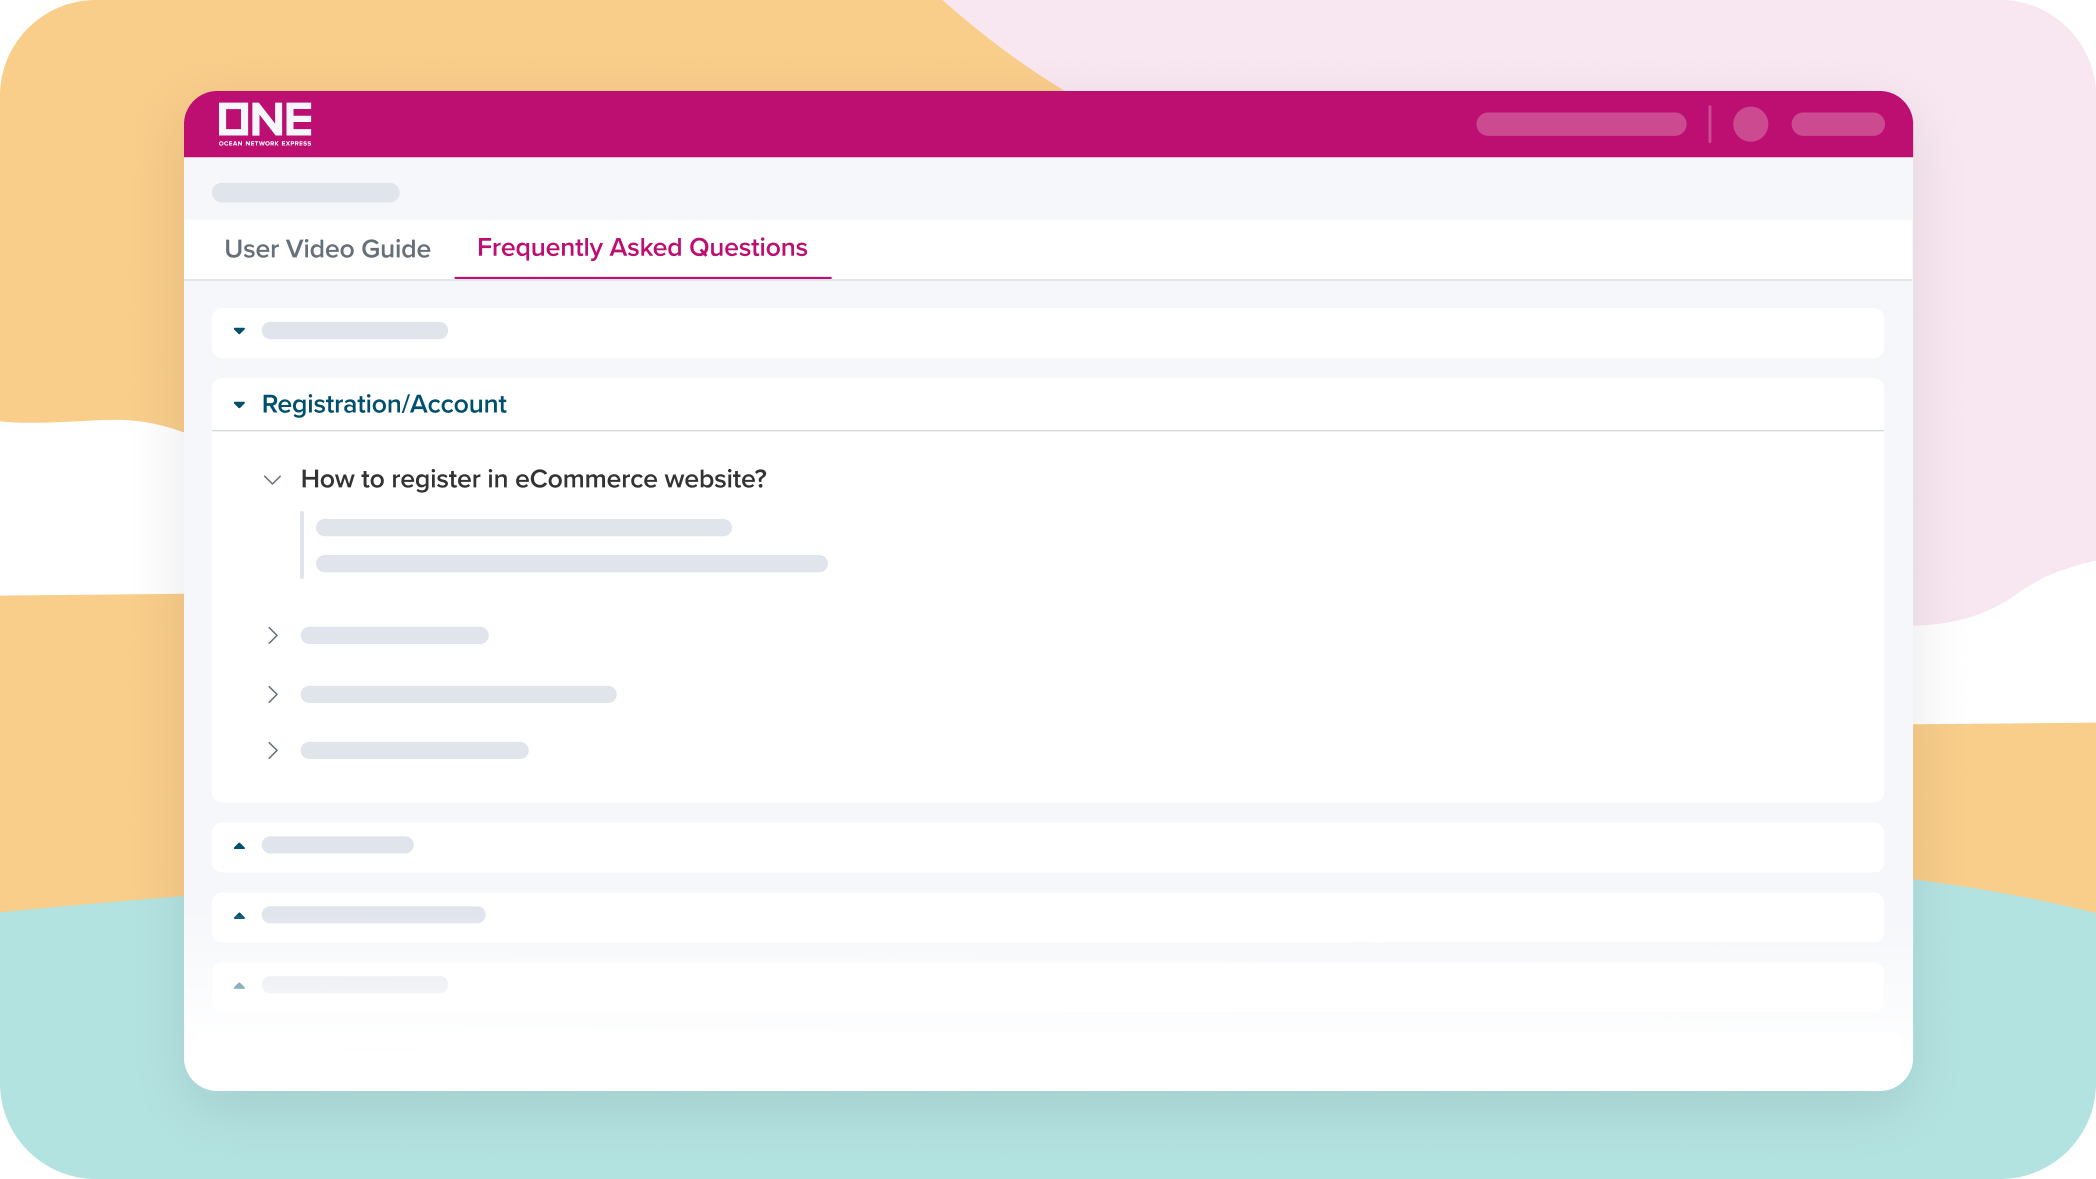The width and height of the screenshot is (2096, 1179).
Task: Expand the first collapsed question under Registration/Account
Action: point(272,635)
